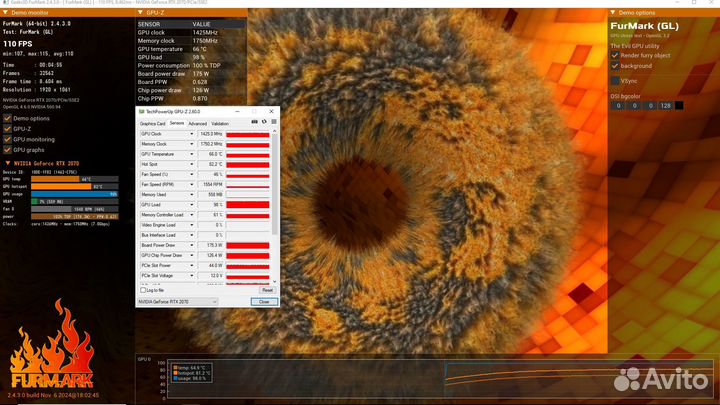Click the FurMark (GL) title in Demo options

(x=644, y=26)
